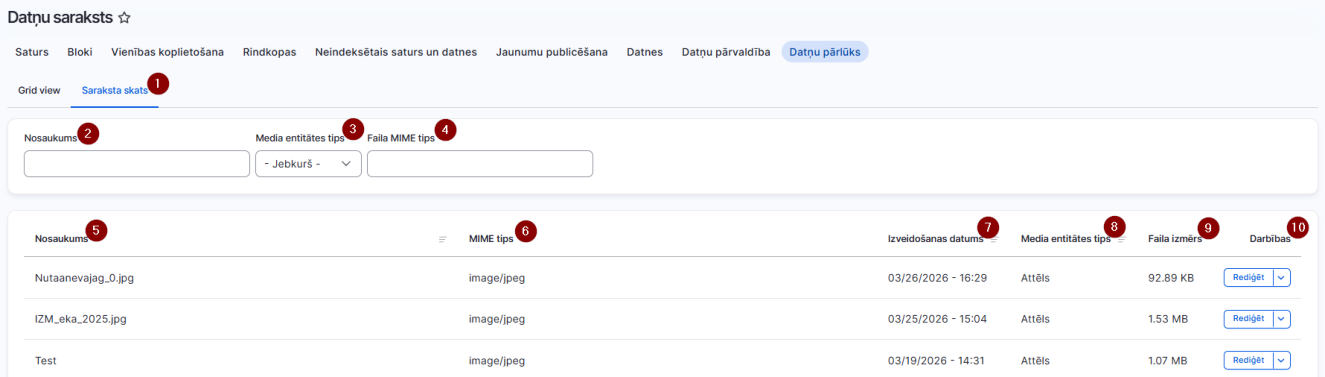The width and height of the screenshot is (1325, 377).
Task: Sort by Faila izmērs column header
Action: pyautogui.click(x=1174, y=239)
